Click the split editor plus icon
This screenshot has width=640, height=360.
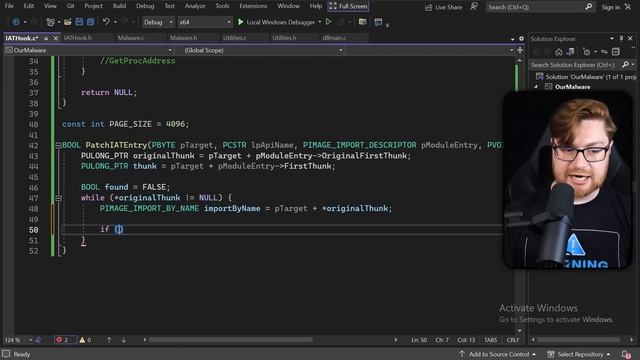(520, 50)
